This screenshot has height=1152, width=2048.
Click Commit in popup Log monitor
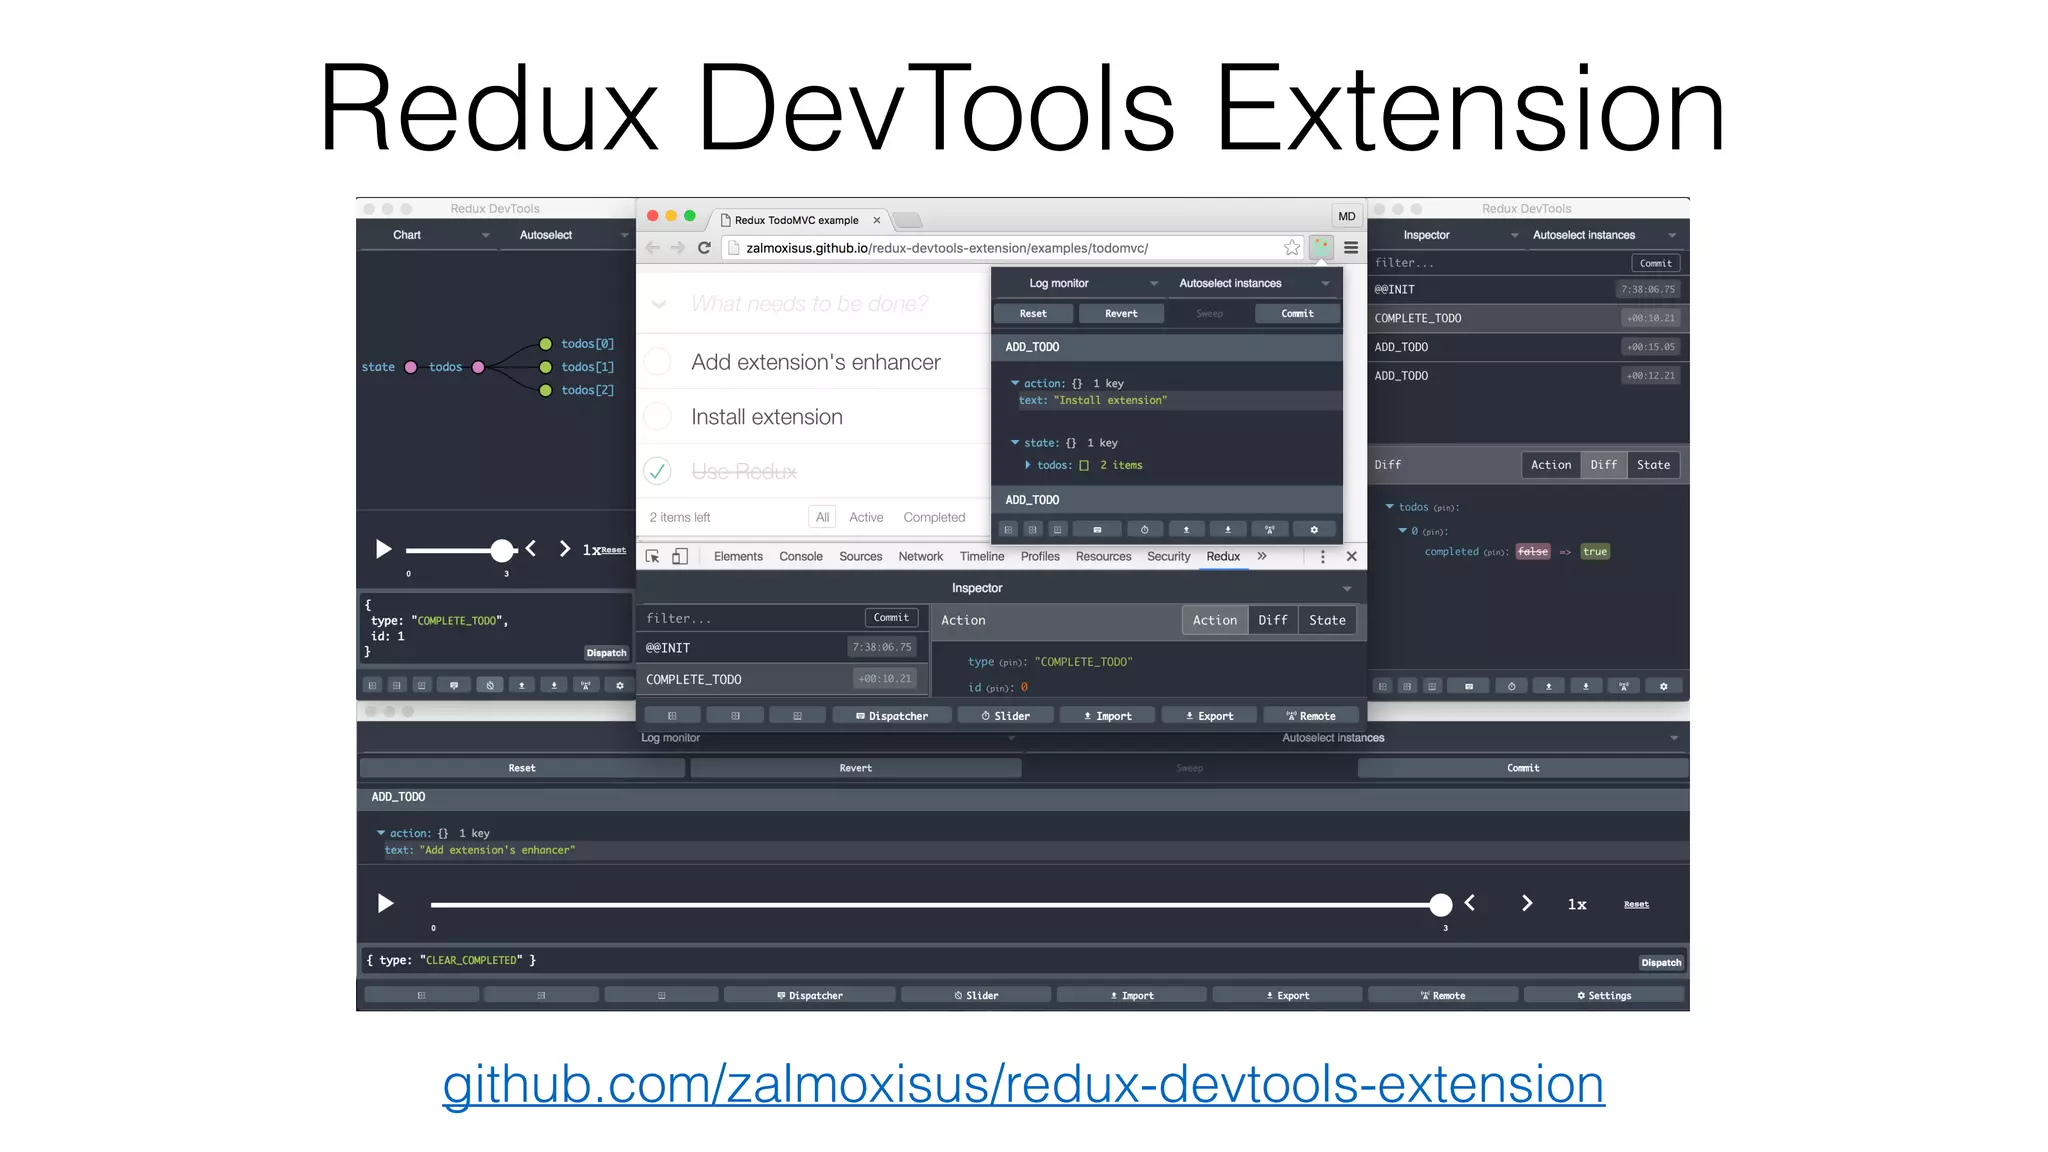1297,313
